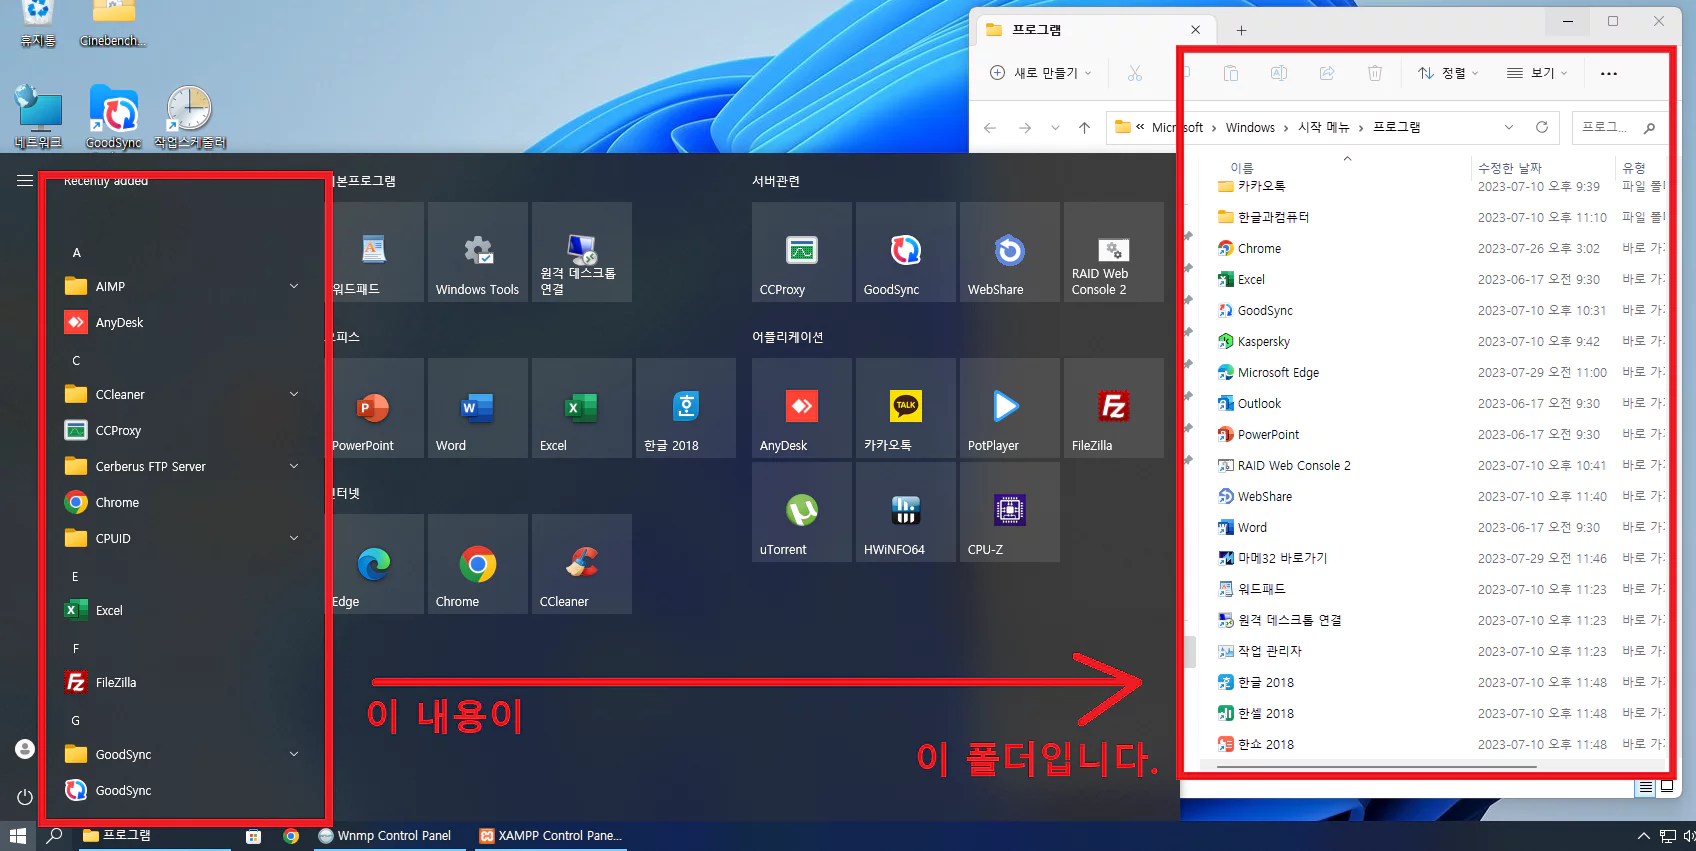Click Windows in the address breadcrumb
1696x851 pixels.
point(1250,127)
